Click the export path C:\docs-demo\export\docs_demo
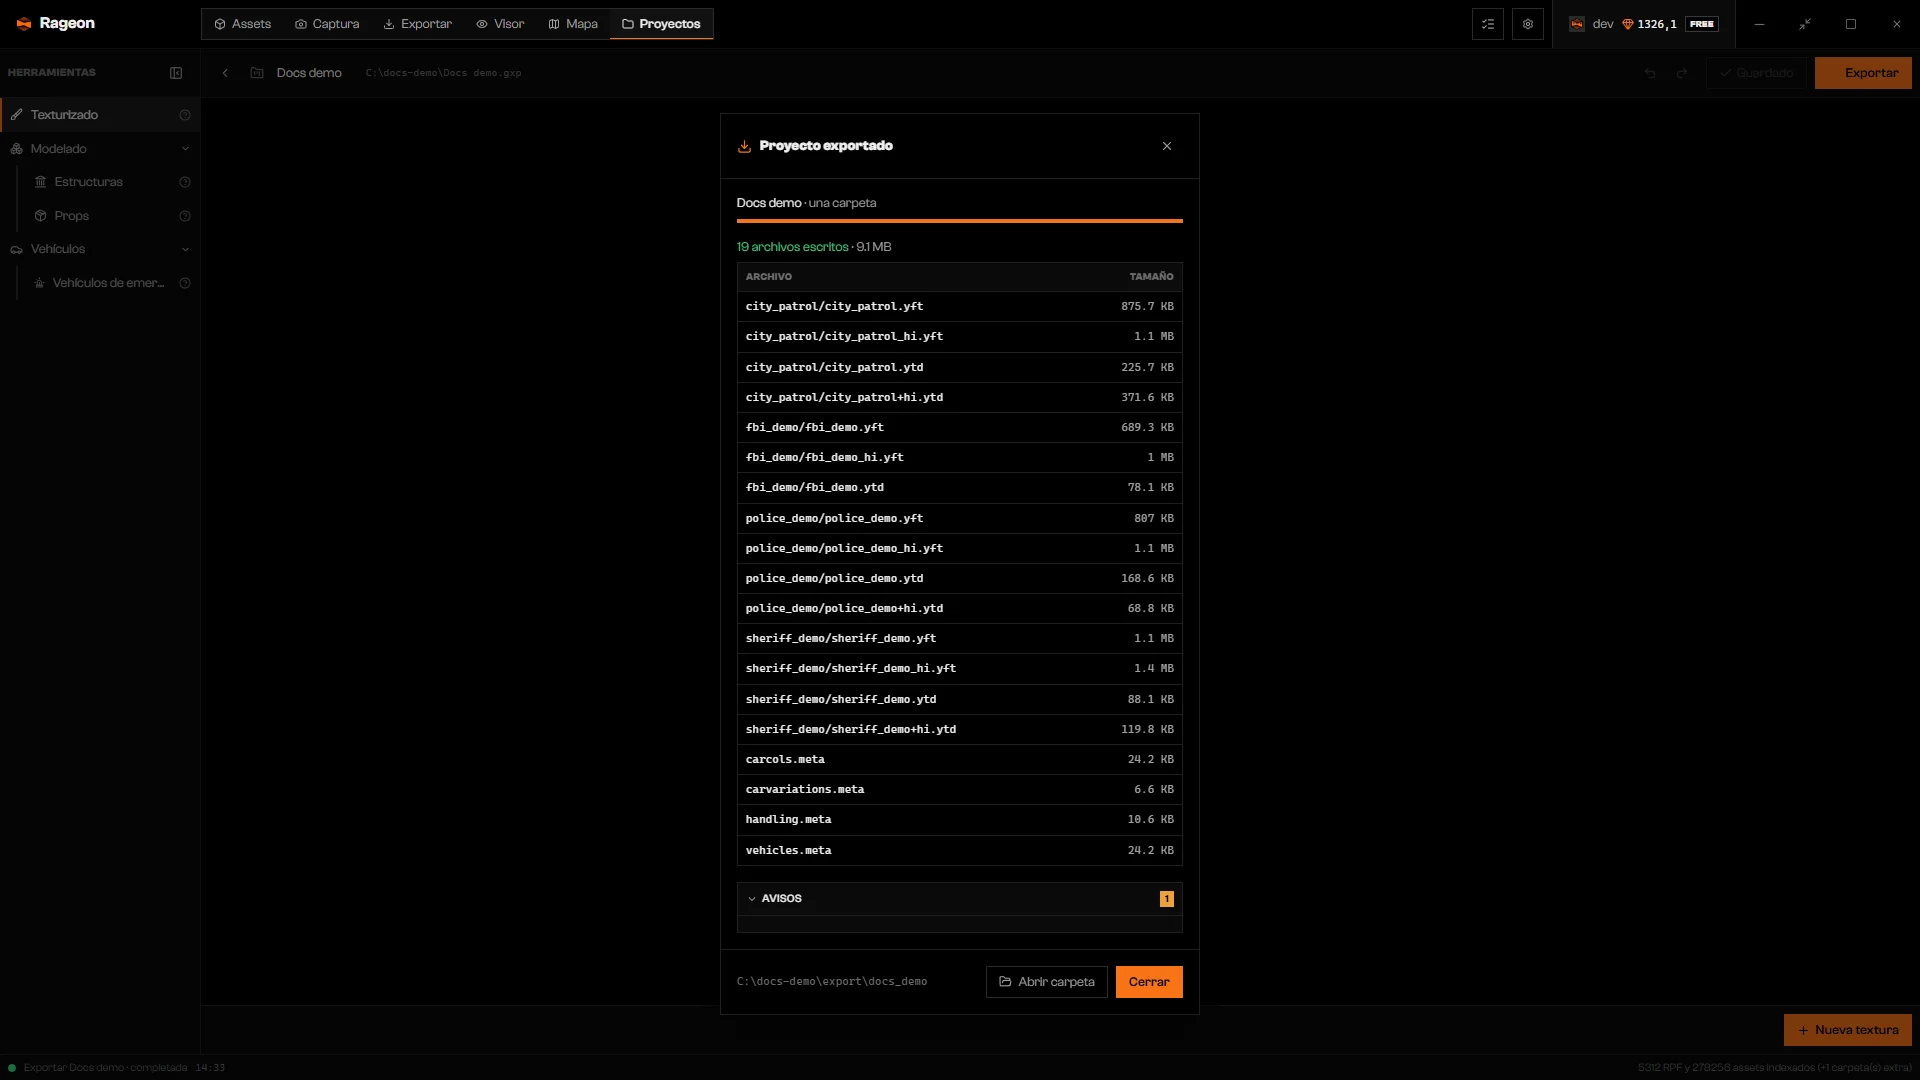This screenshot has height=1080, width=1920. (x=832, y=982)
